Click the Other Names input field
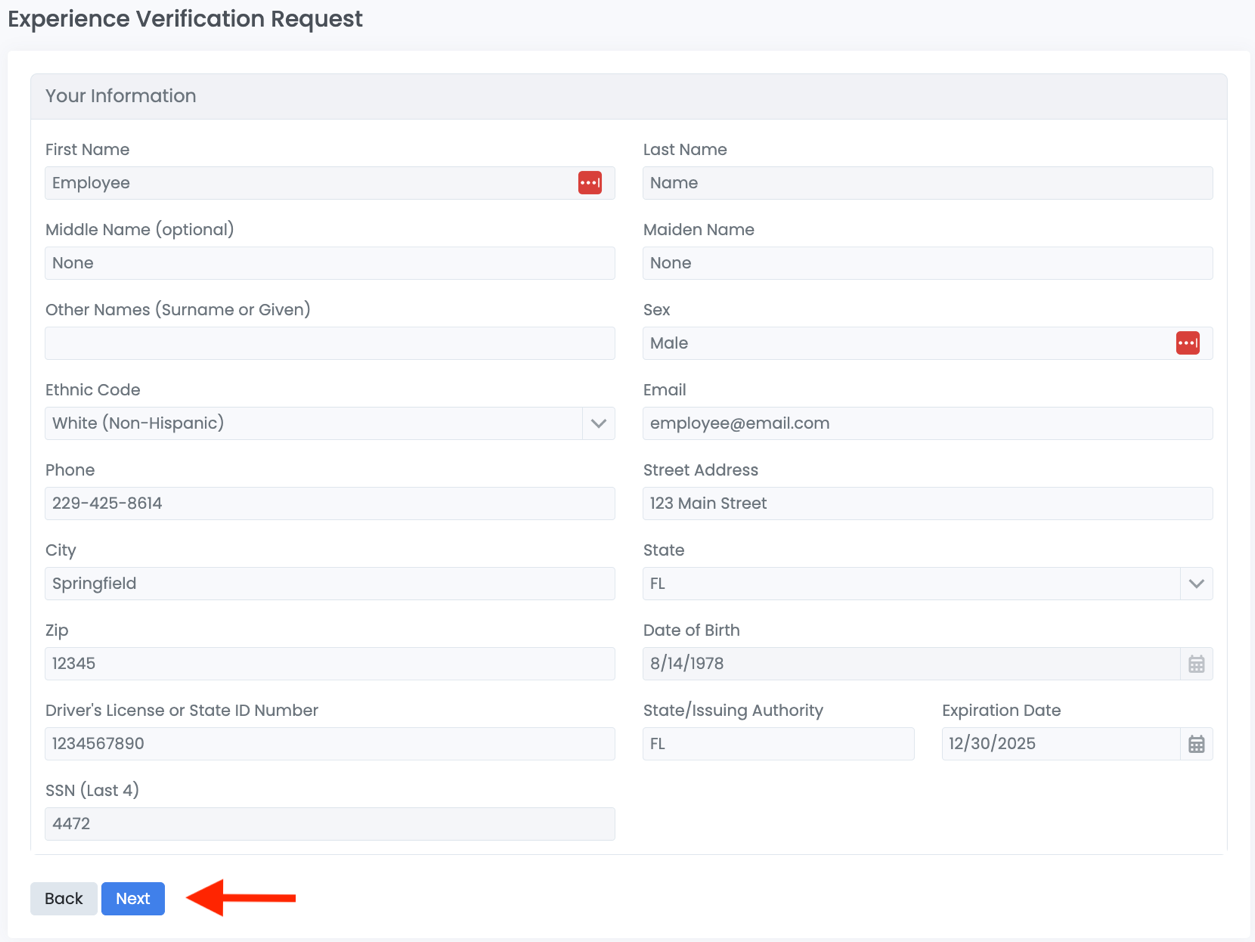 tap(330, 343)
